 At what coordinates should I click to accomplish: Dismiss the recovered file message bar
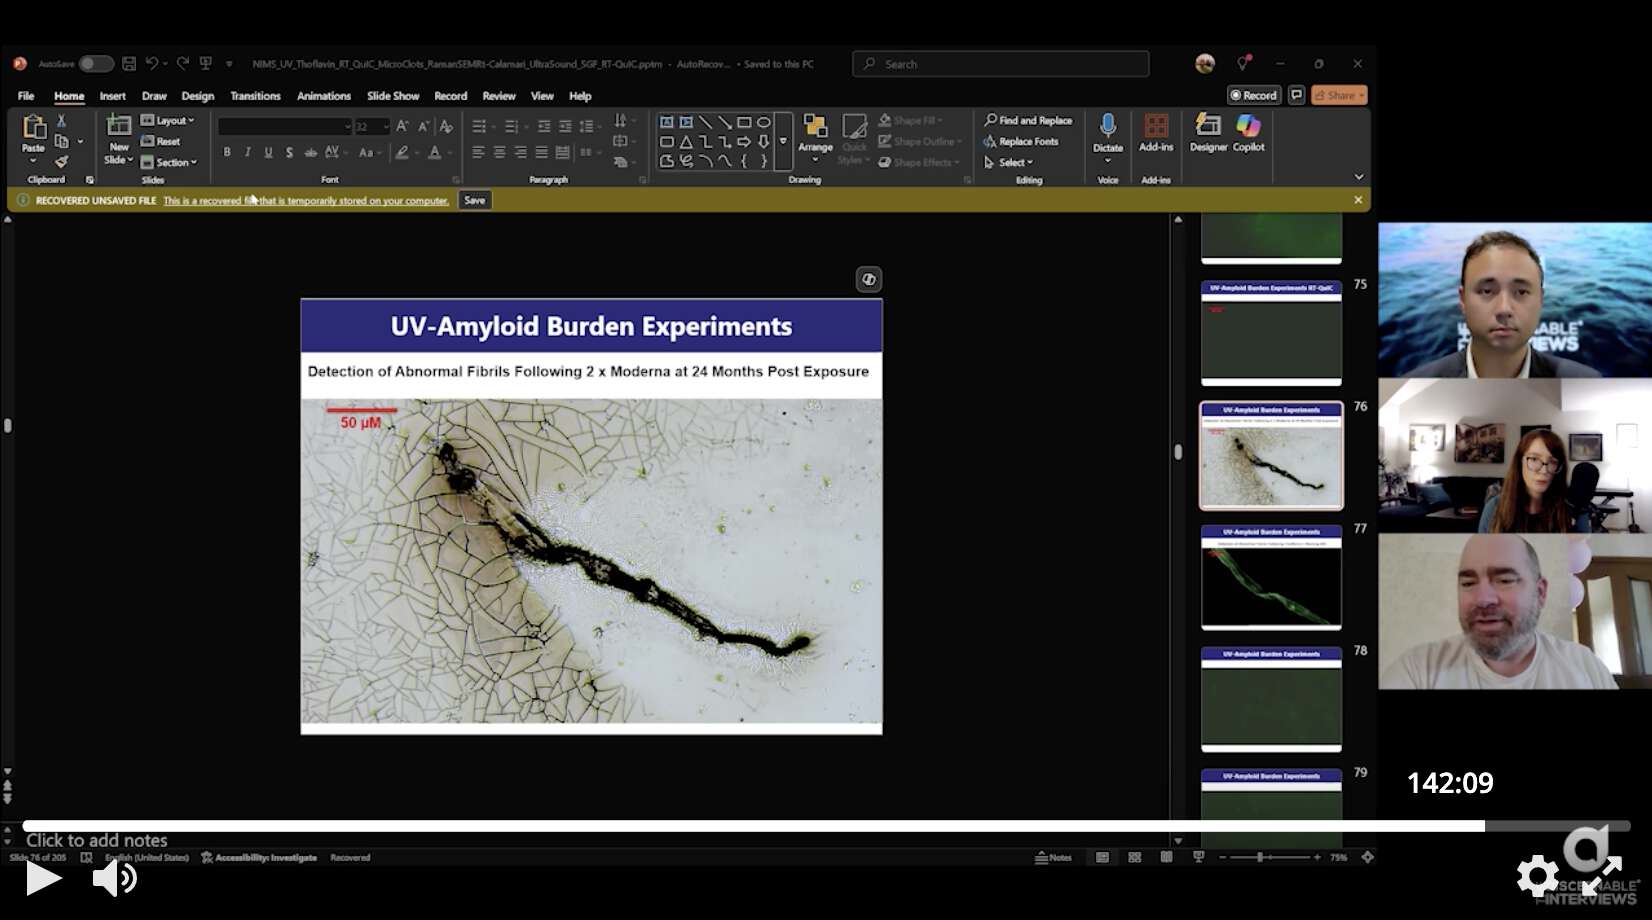pos(1358,200)
